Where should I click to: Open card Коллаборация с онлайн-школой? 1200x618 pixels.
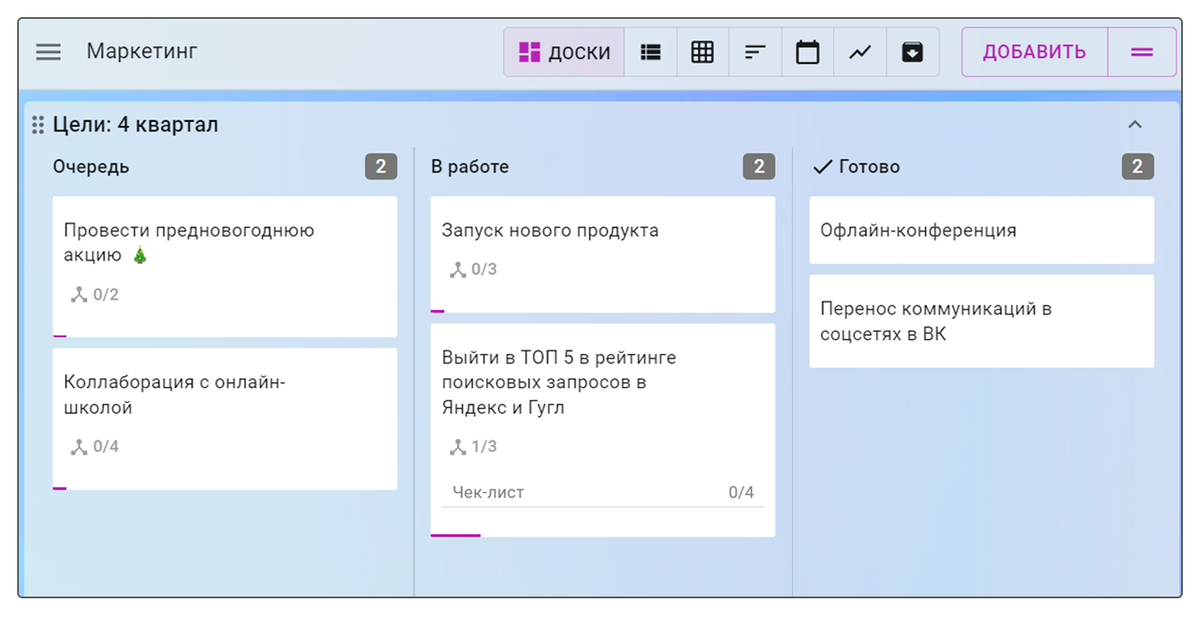pos(225,419)
